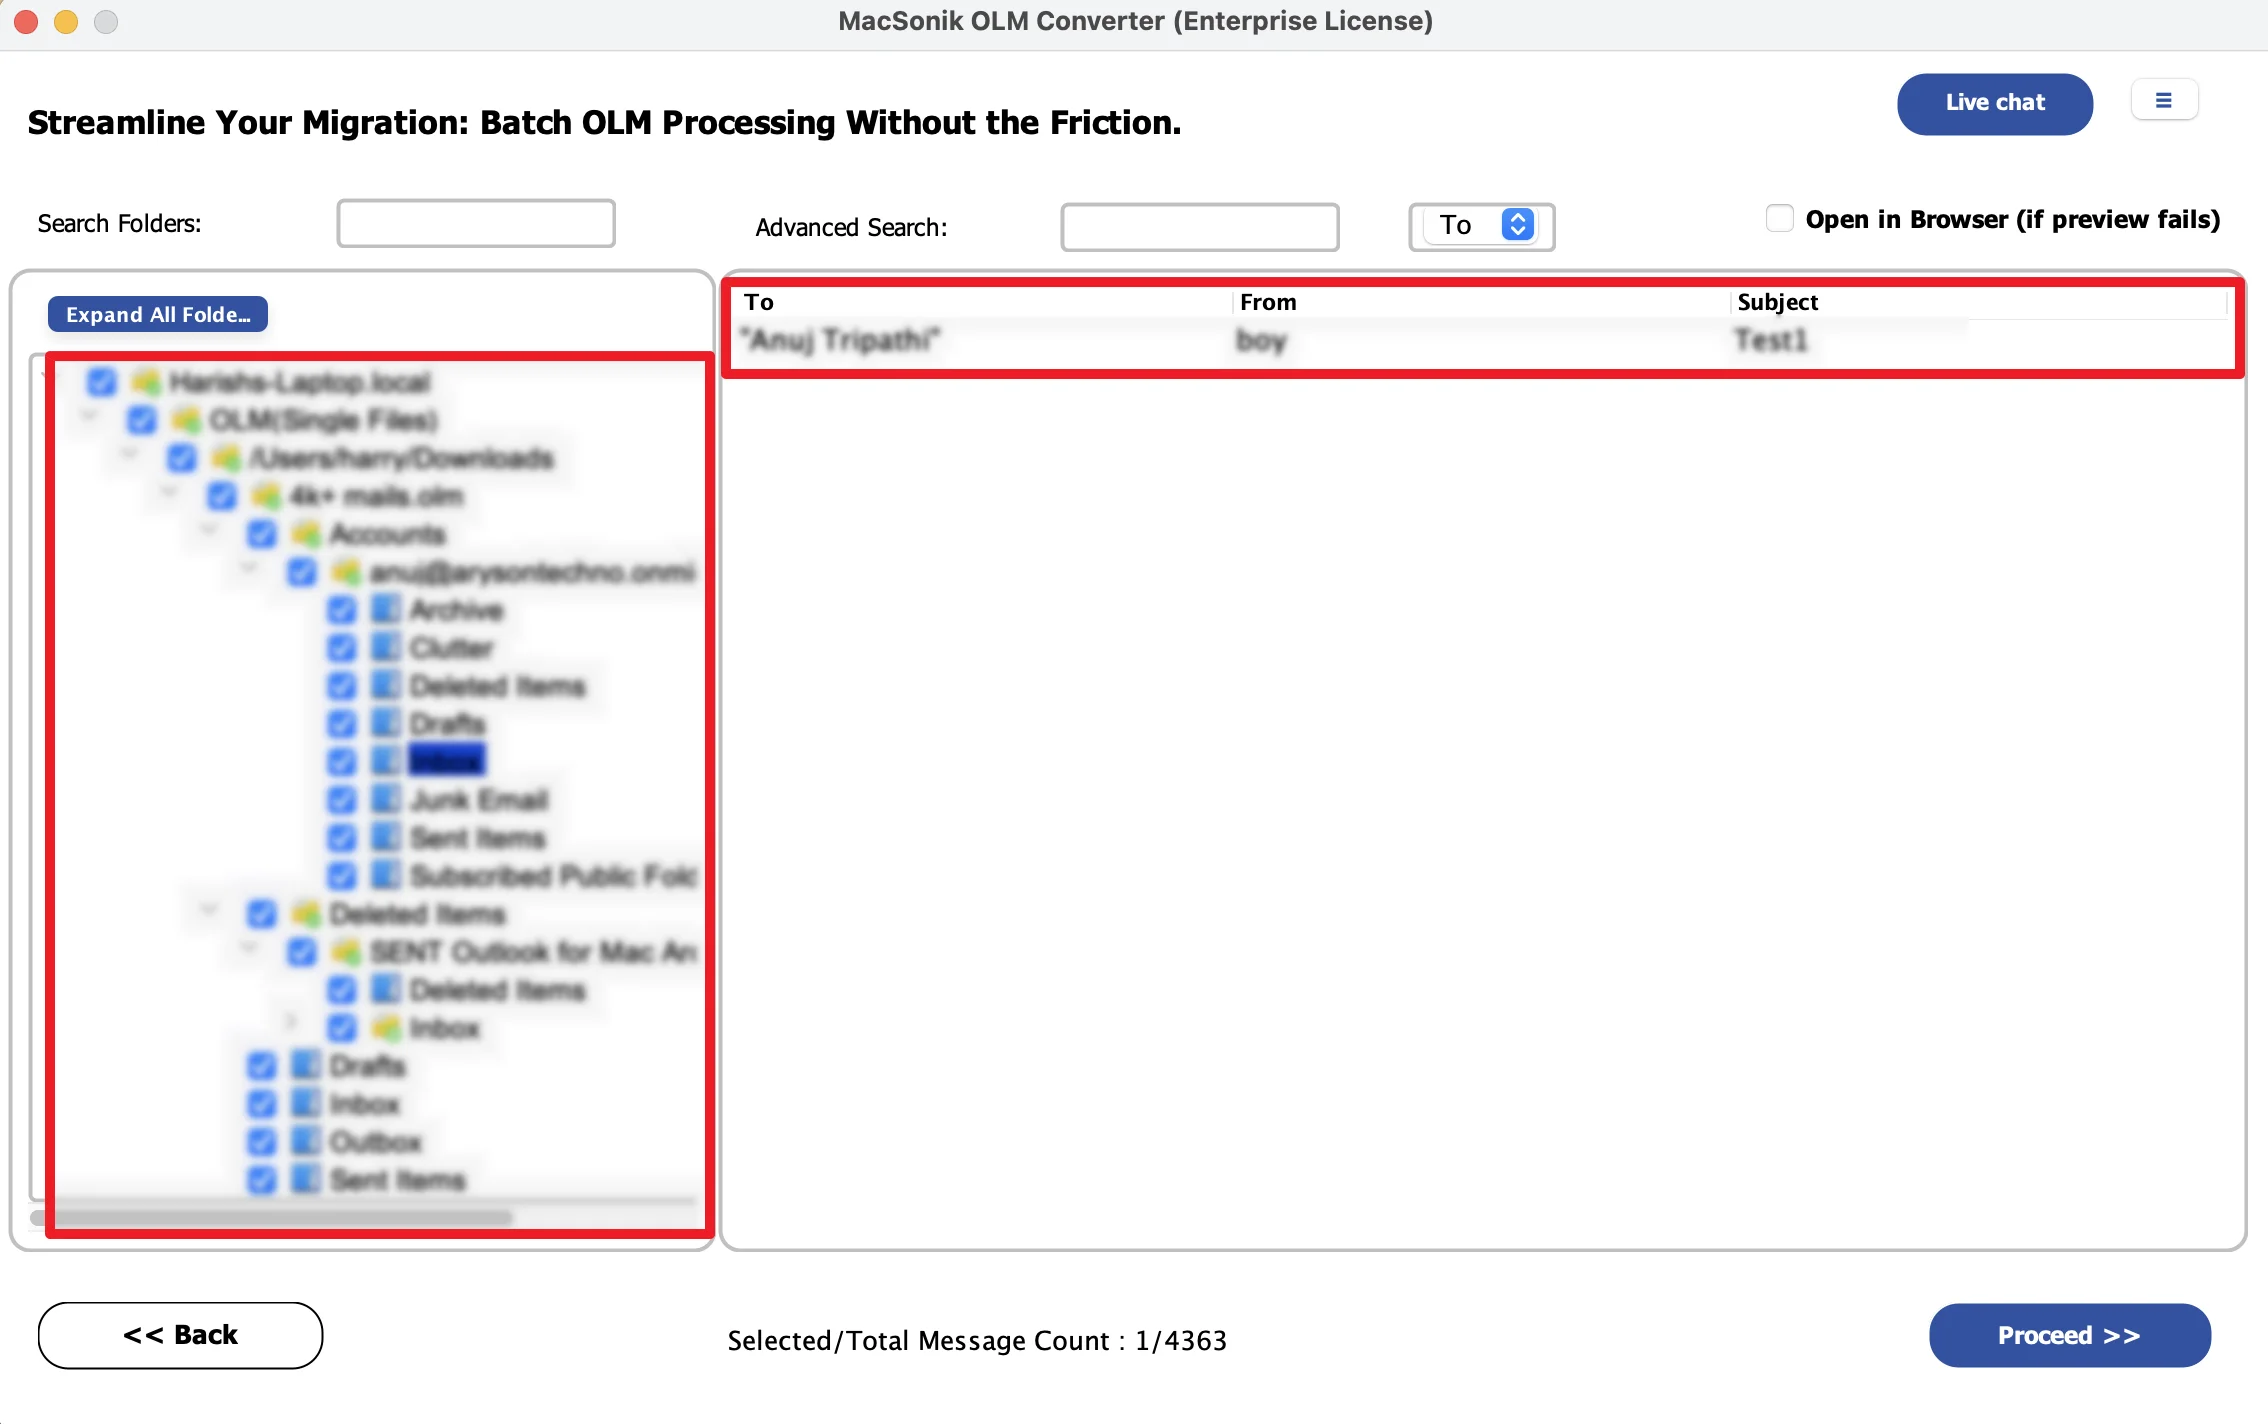Uncheck the Junk Email folder checkbox

342,800
